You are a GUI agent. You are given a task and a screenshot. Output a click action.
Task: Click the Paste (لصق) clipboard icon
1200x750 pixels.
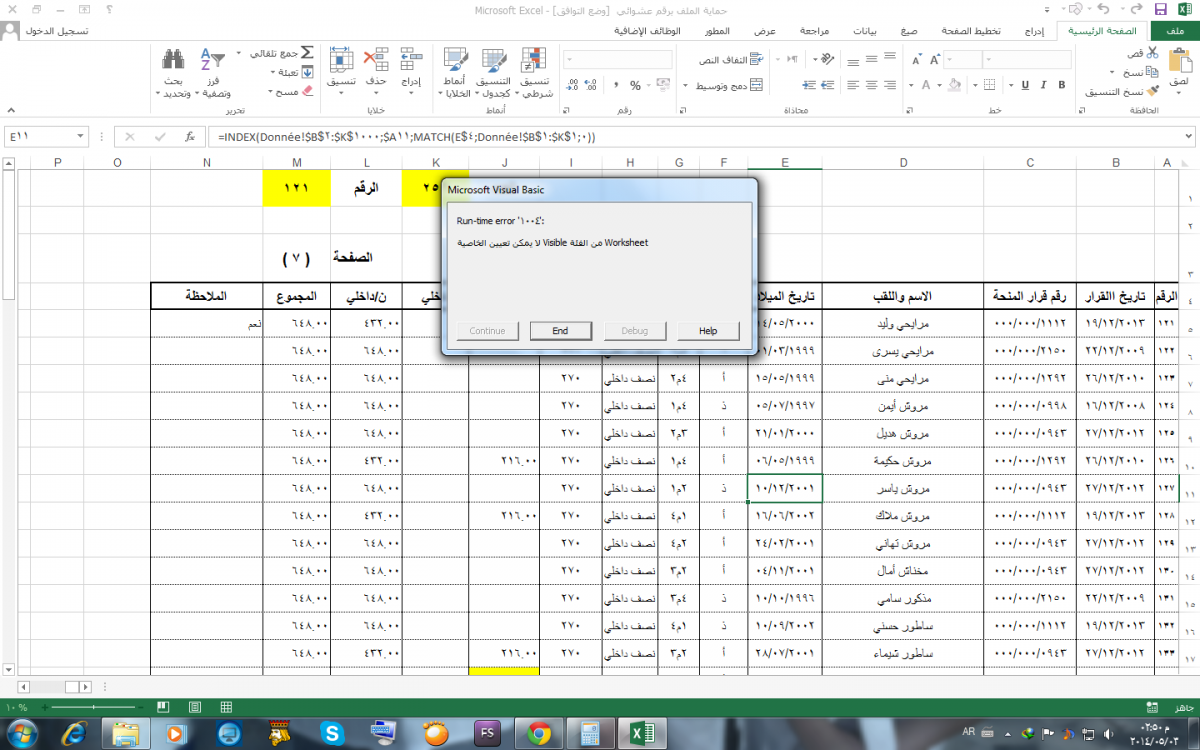click(x=1181, y=58)
